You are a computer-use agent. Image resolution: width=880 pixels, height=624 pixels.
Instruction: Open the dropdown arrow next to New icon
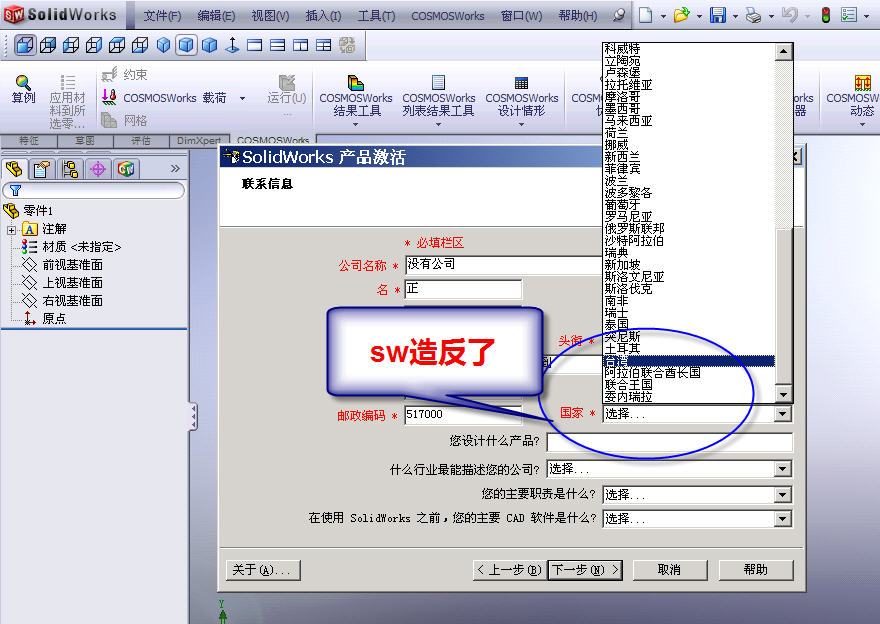pos(663,16)
